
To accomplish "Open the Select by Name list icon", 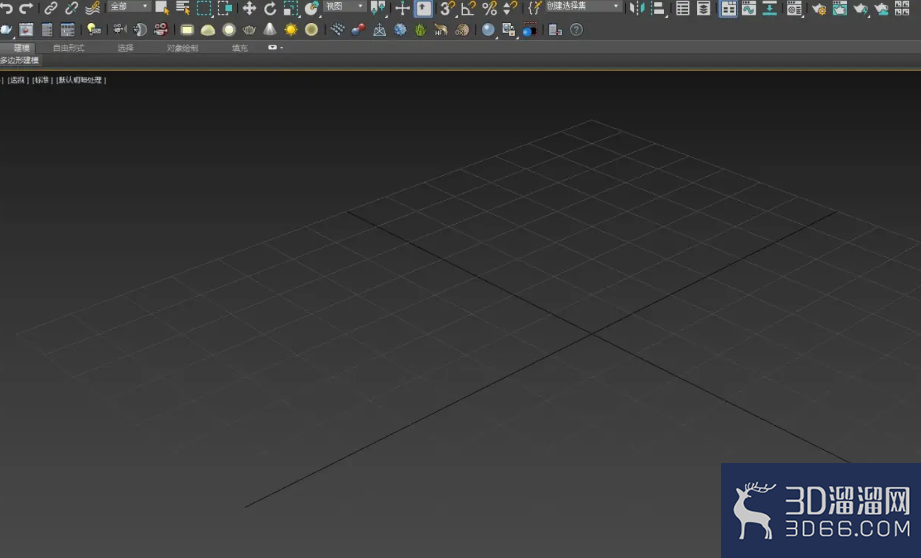I will 183,8.
